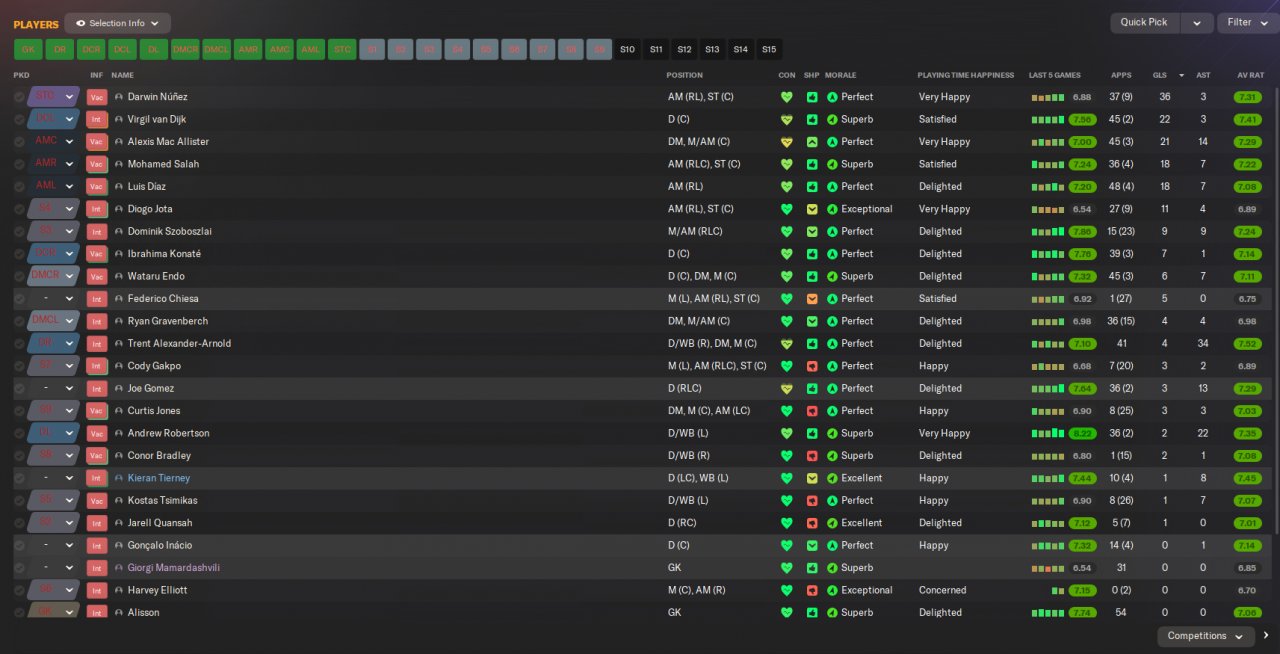Click the person icon beside Giorgi Mamardashvili

point(119,568)
